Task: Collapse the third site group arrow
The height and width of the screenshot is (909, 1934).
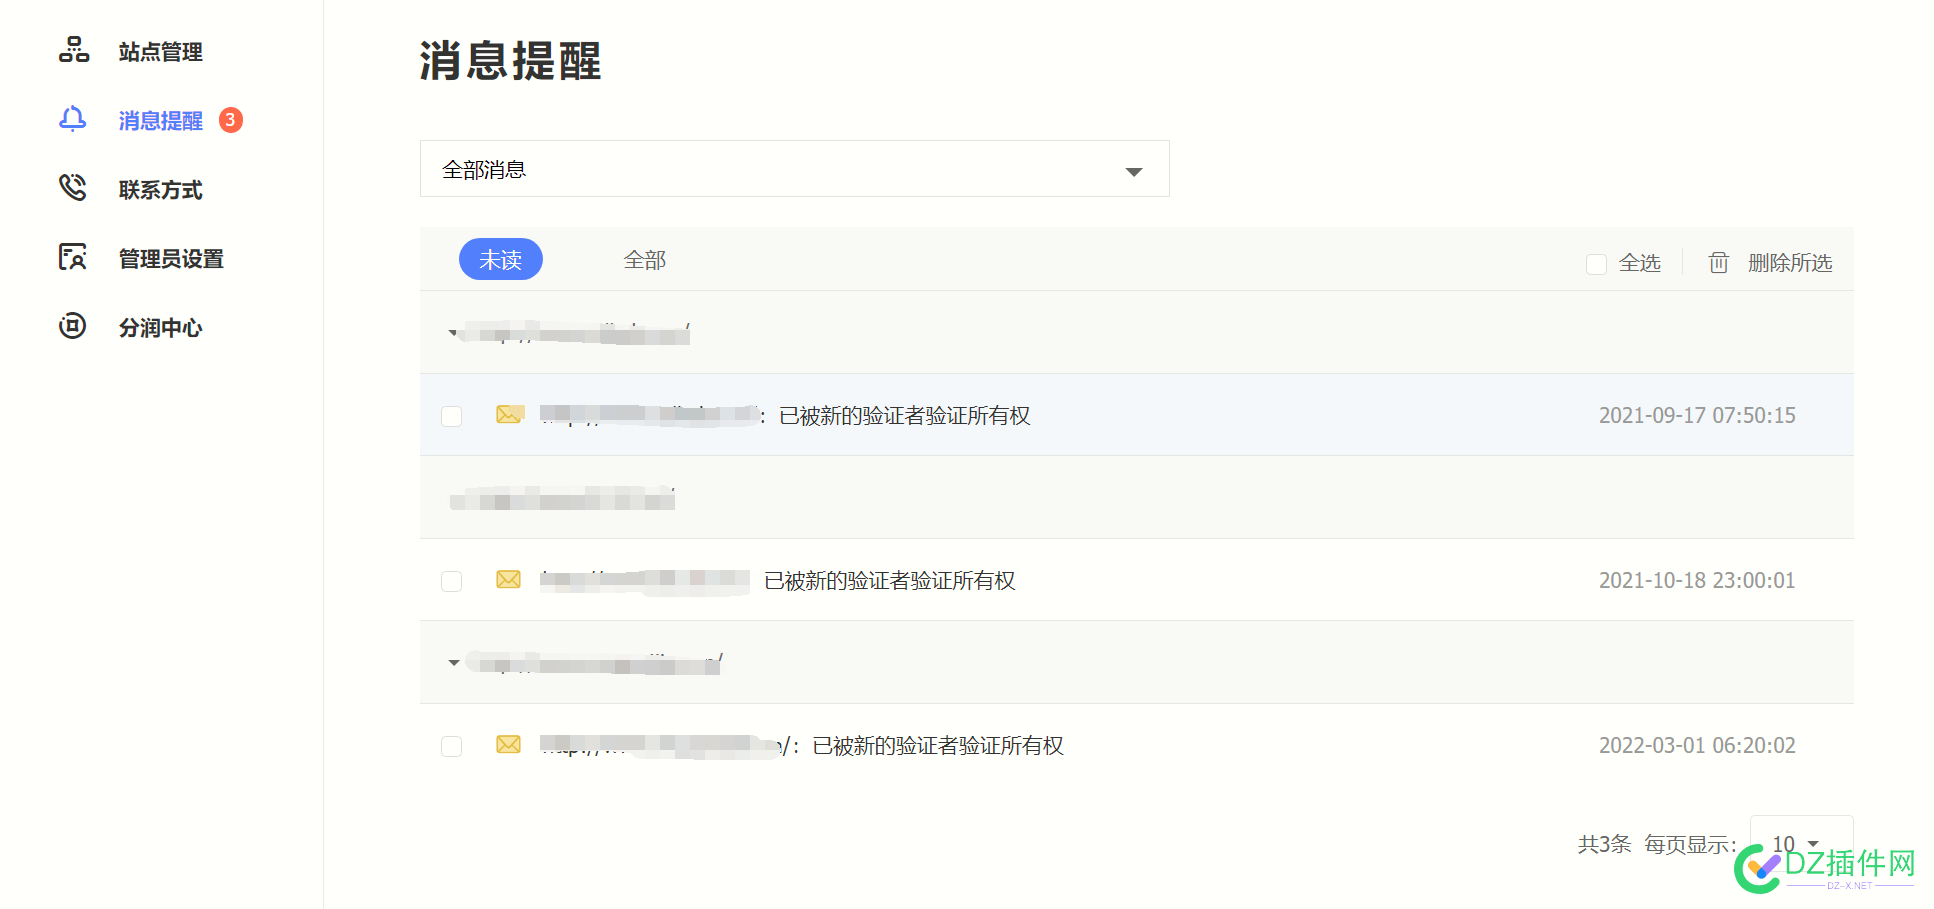Action: coord(454,663)
